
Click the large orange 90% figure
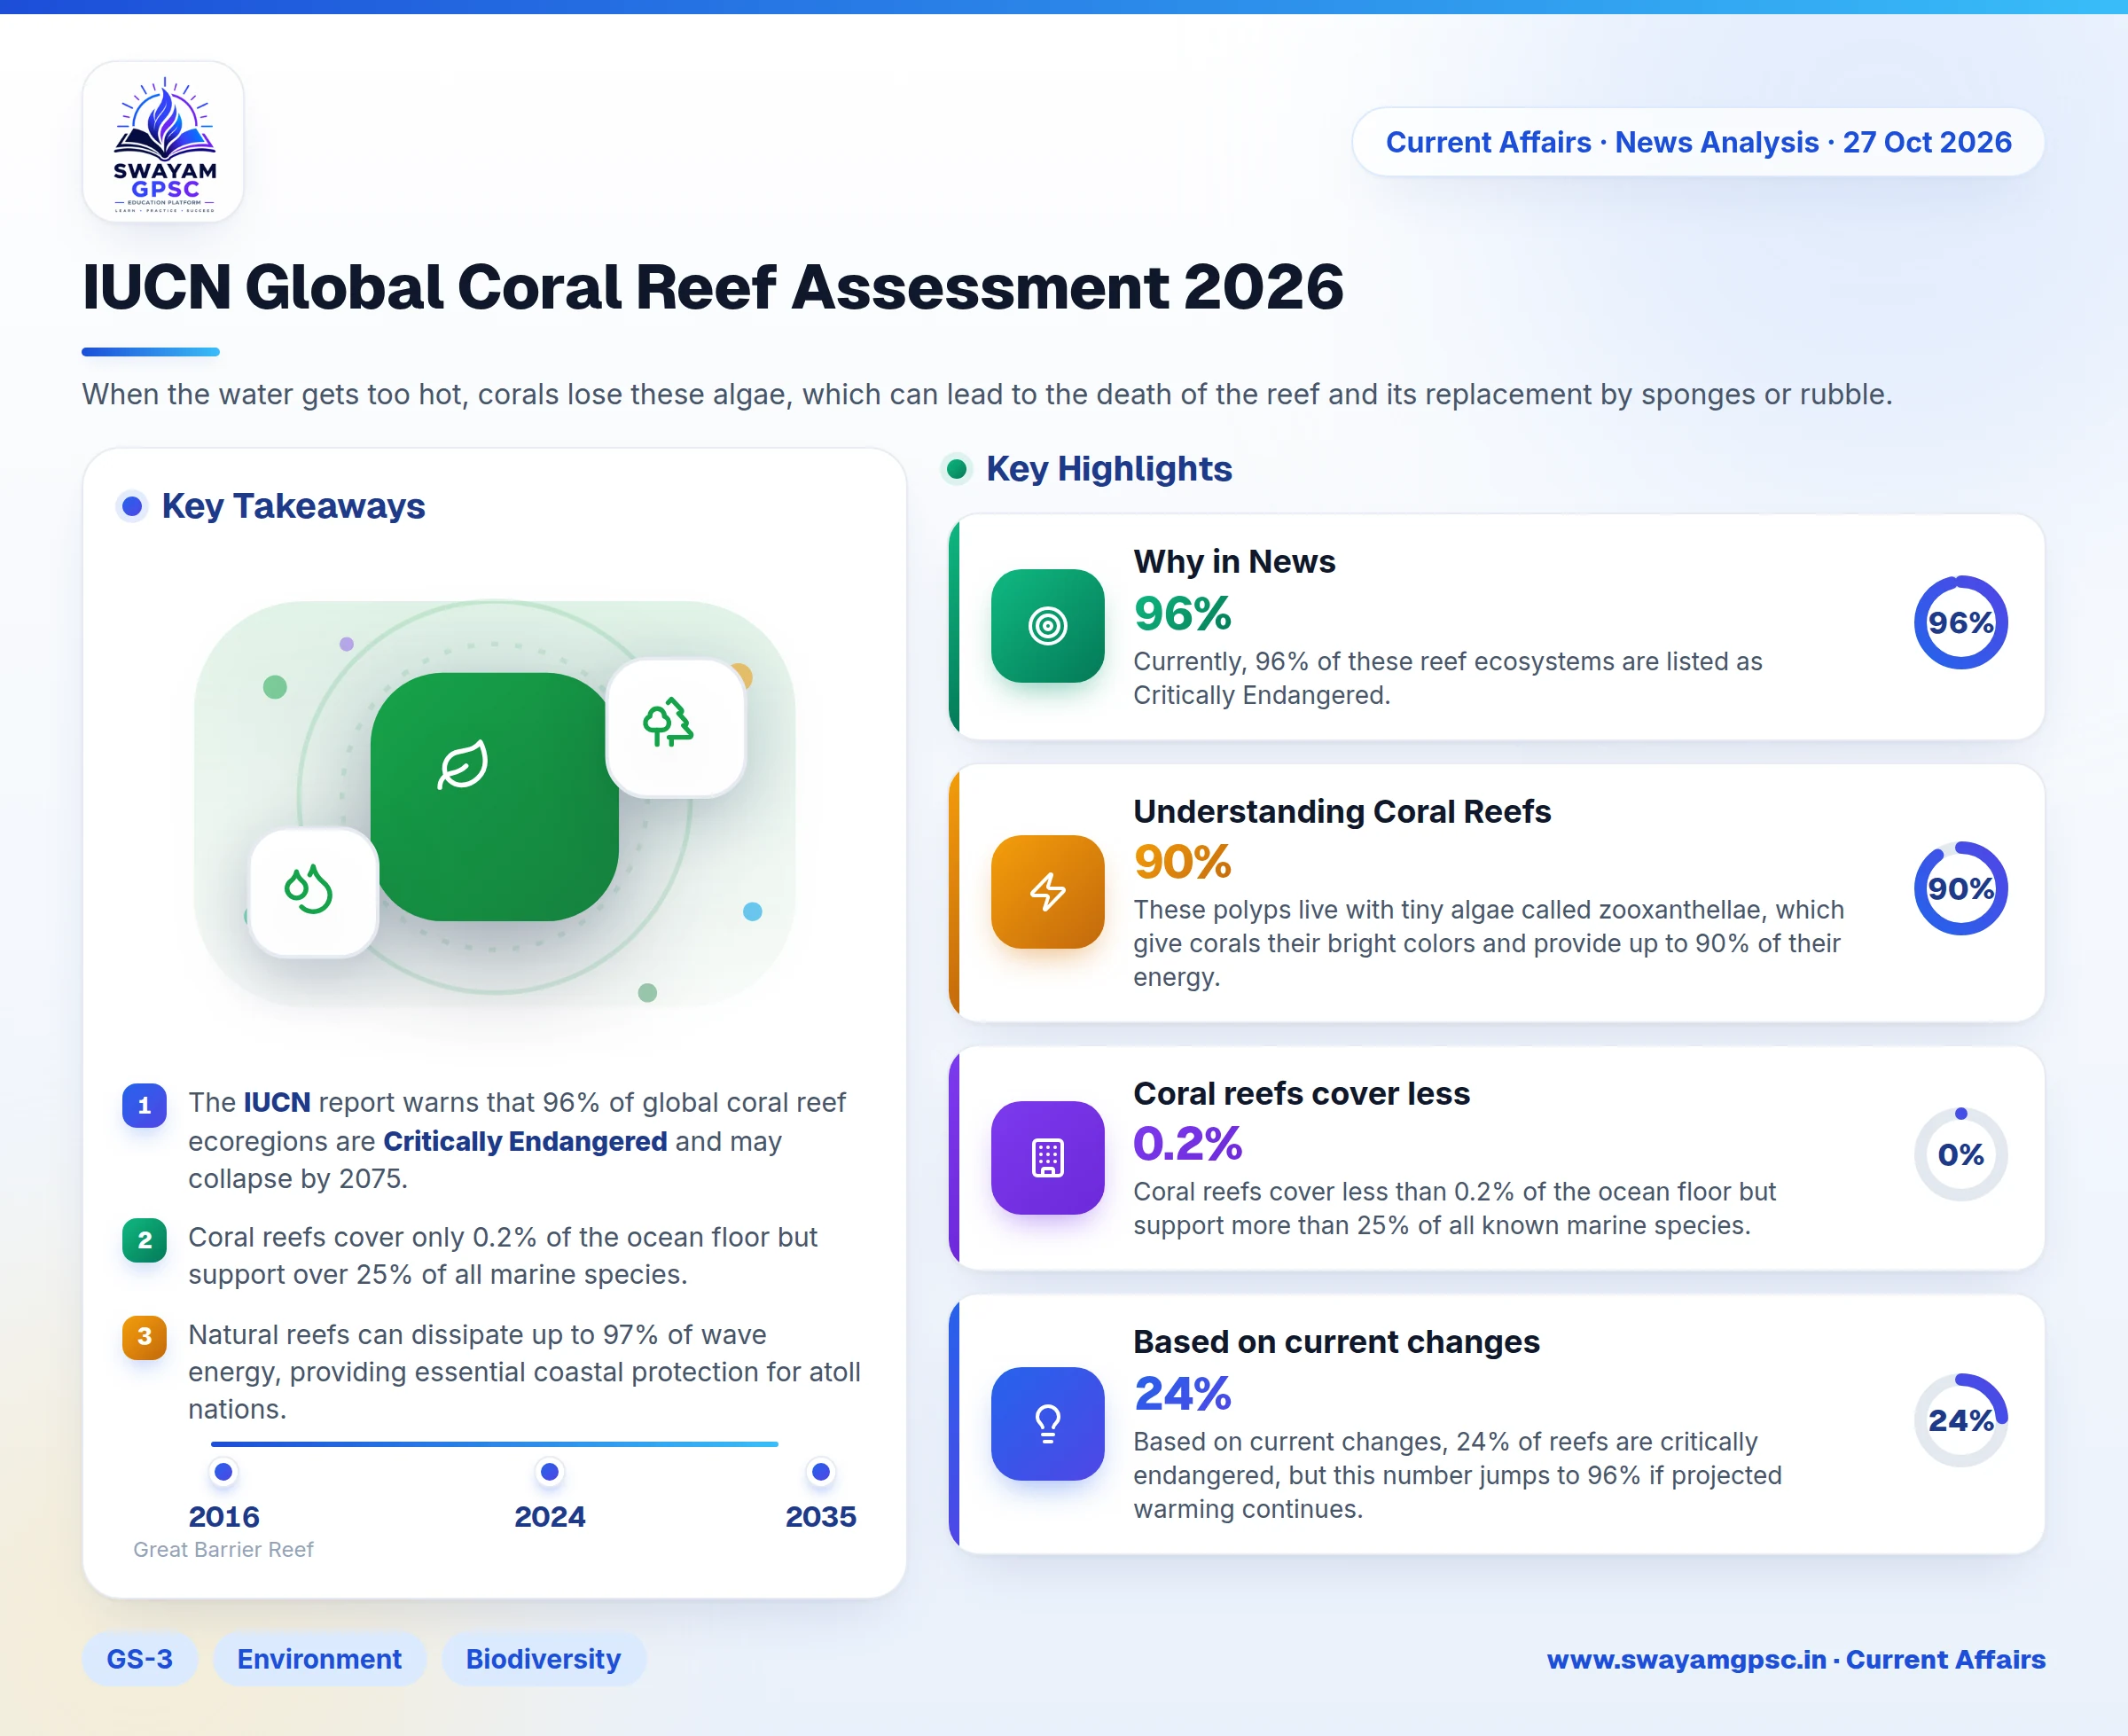point(1182,862)
